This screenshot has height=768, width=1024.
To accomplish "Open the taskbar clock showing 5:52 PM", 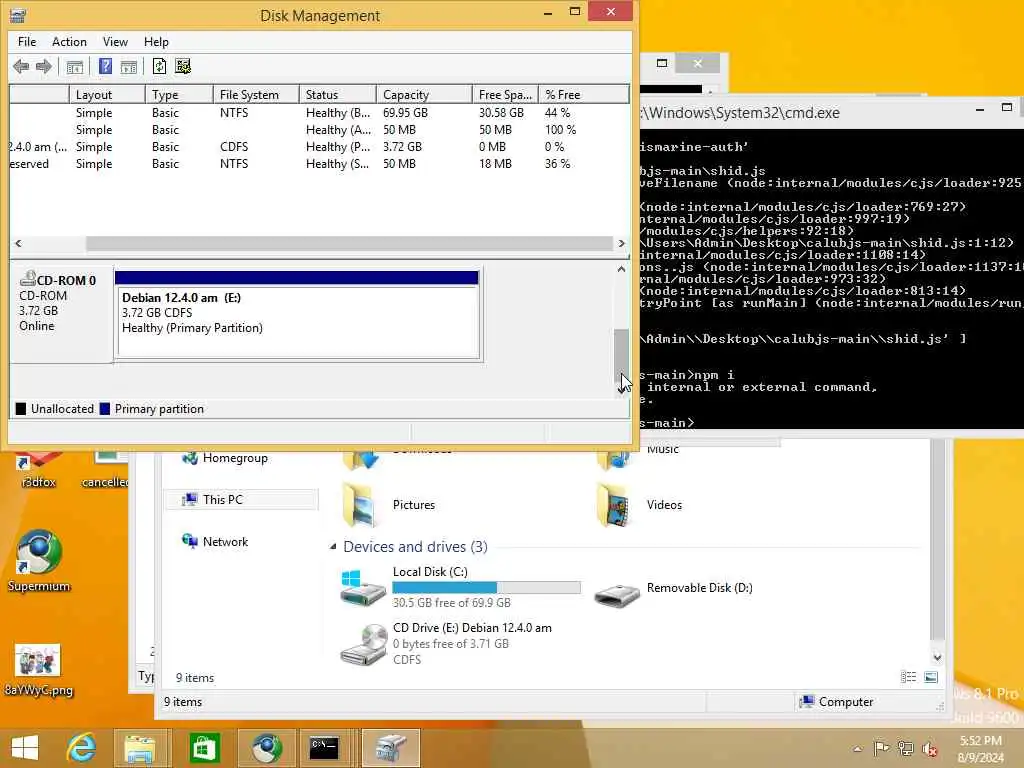I will 980,749.
